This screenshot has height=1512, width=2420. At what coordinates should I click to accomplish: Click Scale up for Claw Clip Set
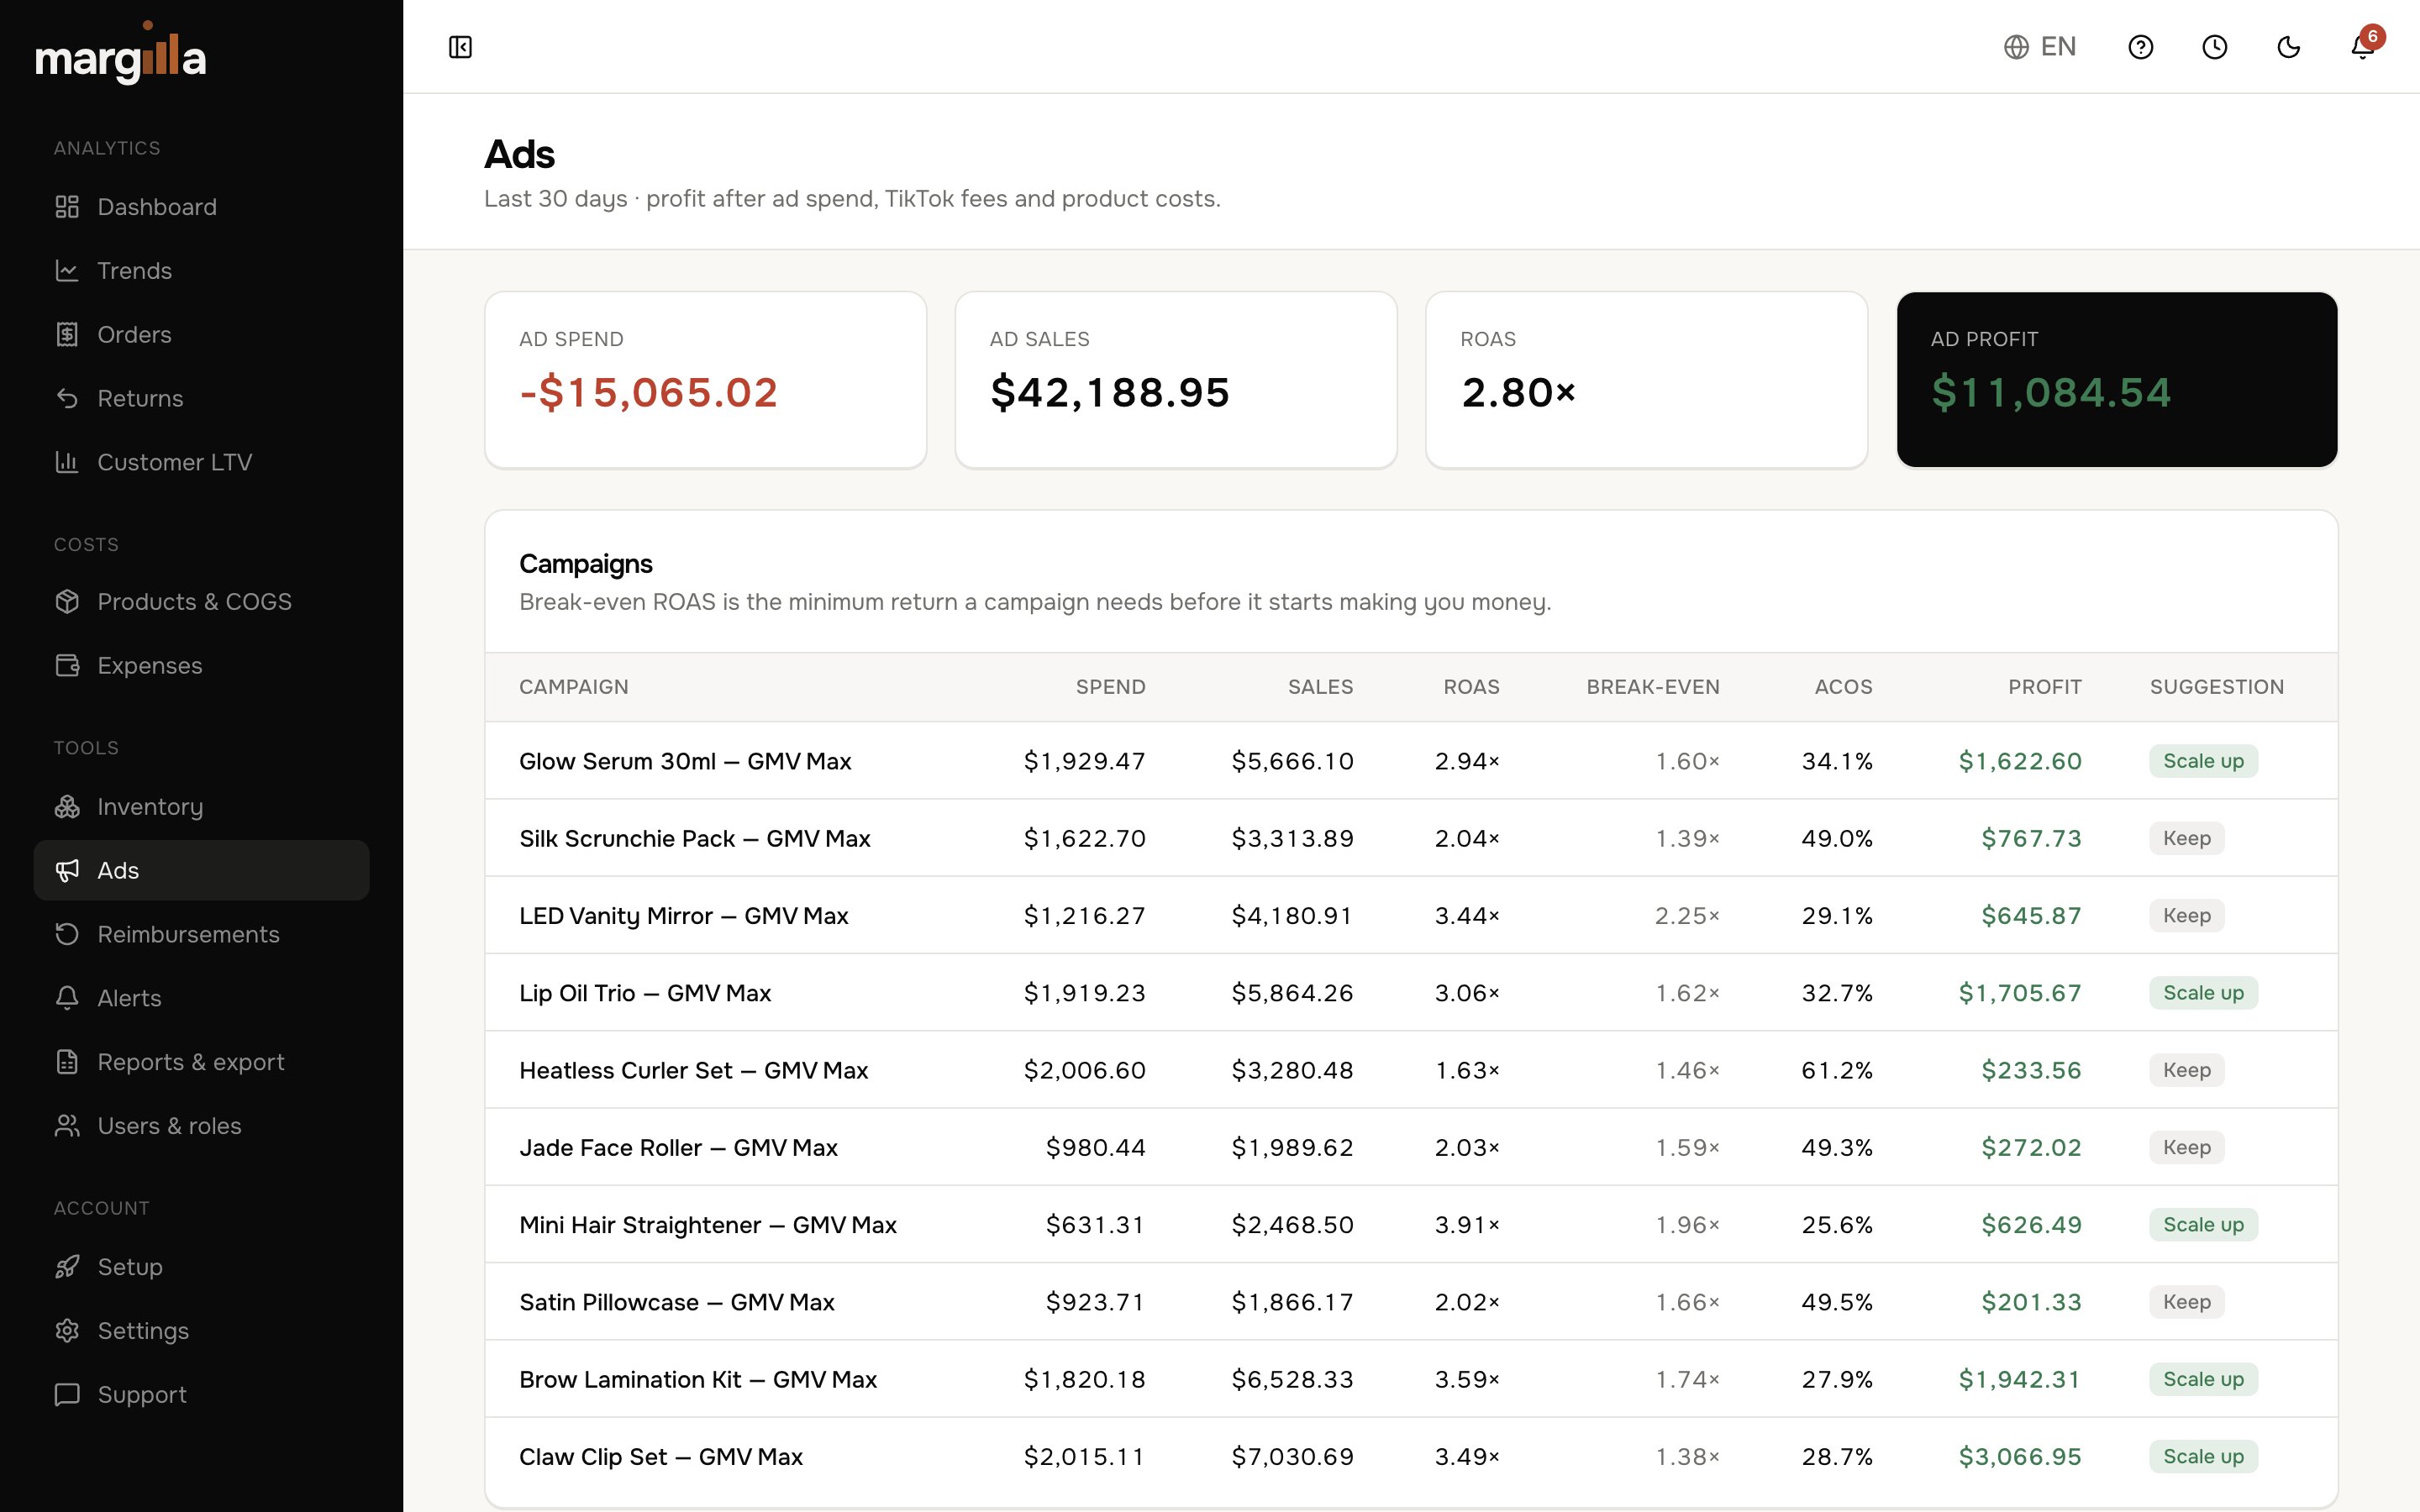click(2203, 1457)
